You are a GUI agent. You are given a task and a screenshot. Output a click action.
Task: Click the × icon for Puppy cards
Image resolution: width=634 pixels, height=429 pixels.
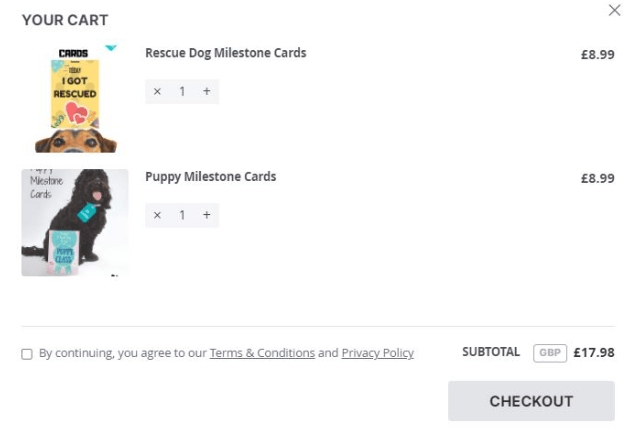coord(157,215)
